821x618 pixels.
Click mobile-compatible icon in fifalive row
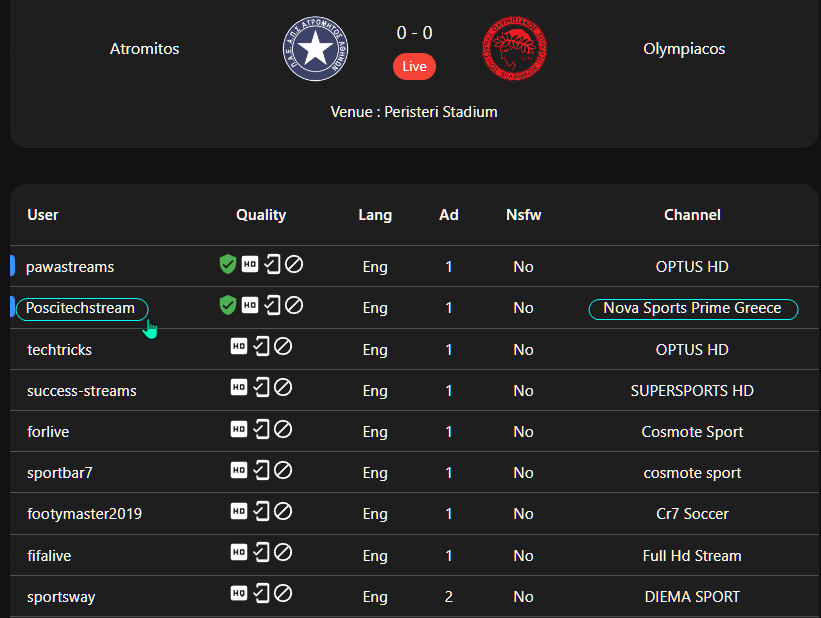click(x=261, y=552)
